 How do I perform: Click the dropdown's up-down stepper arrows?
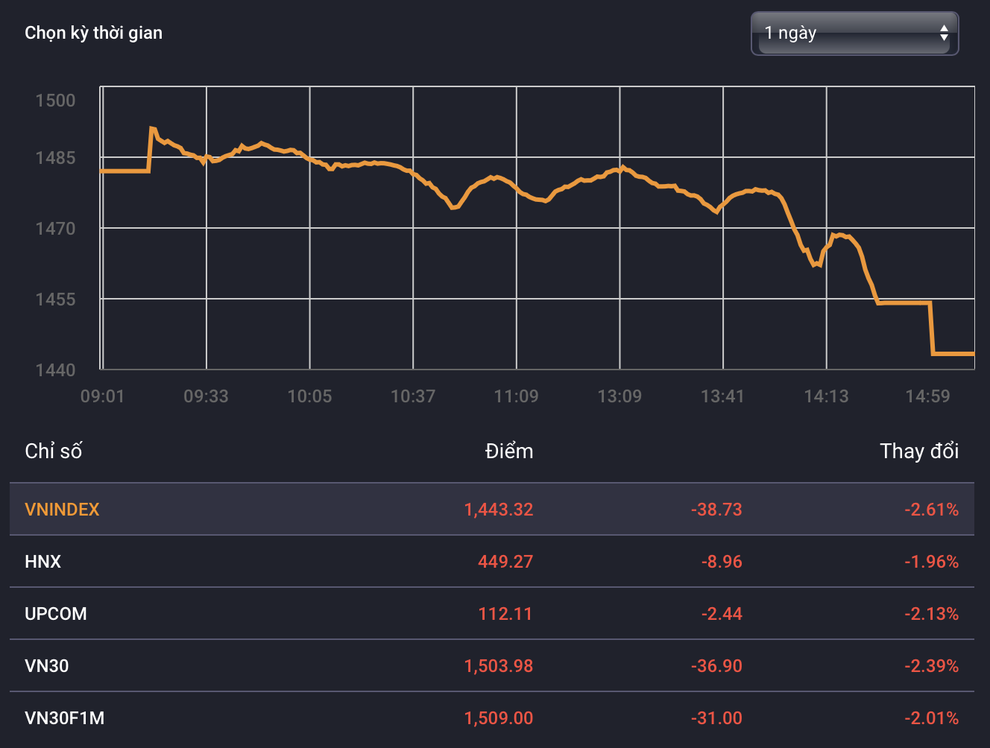pyautogui.click(x=943, y=33)
